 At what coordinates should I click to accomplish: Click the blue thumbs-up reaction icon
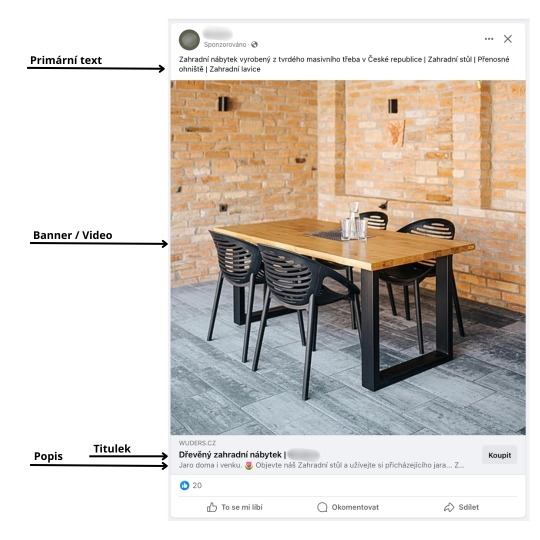point(185,485)
